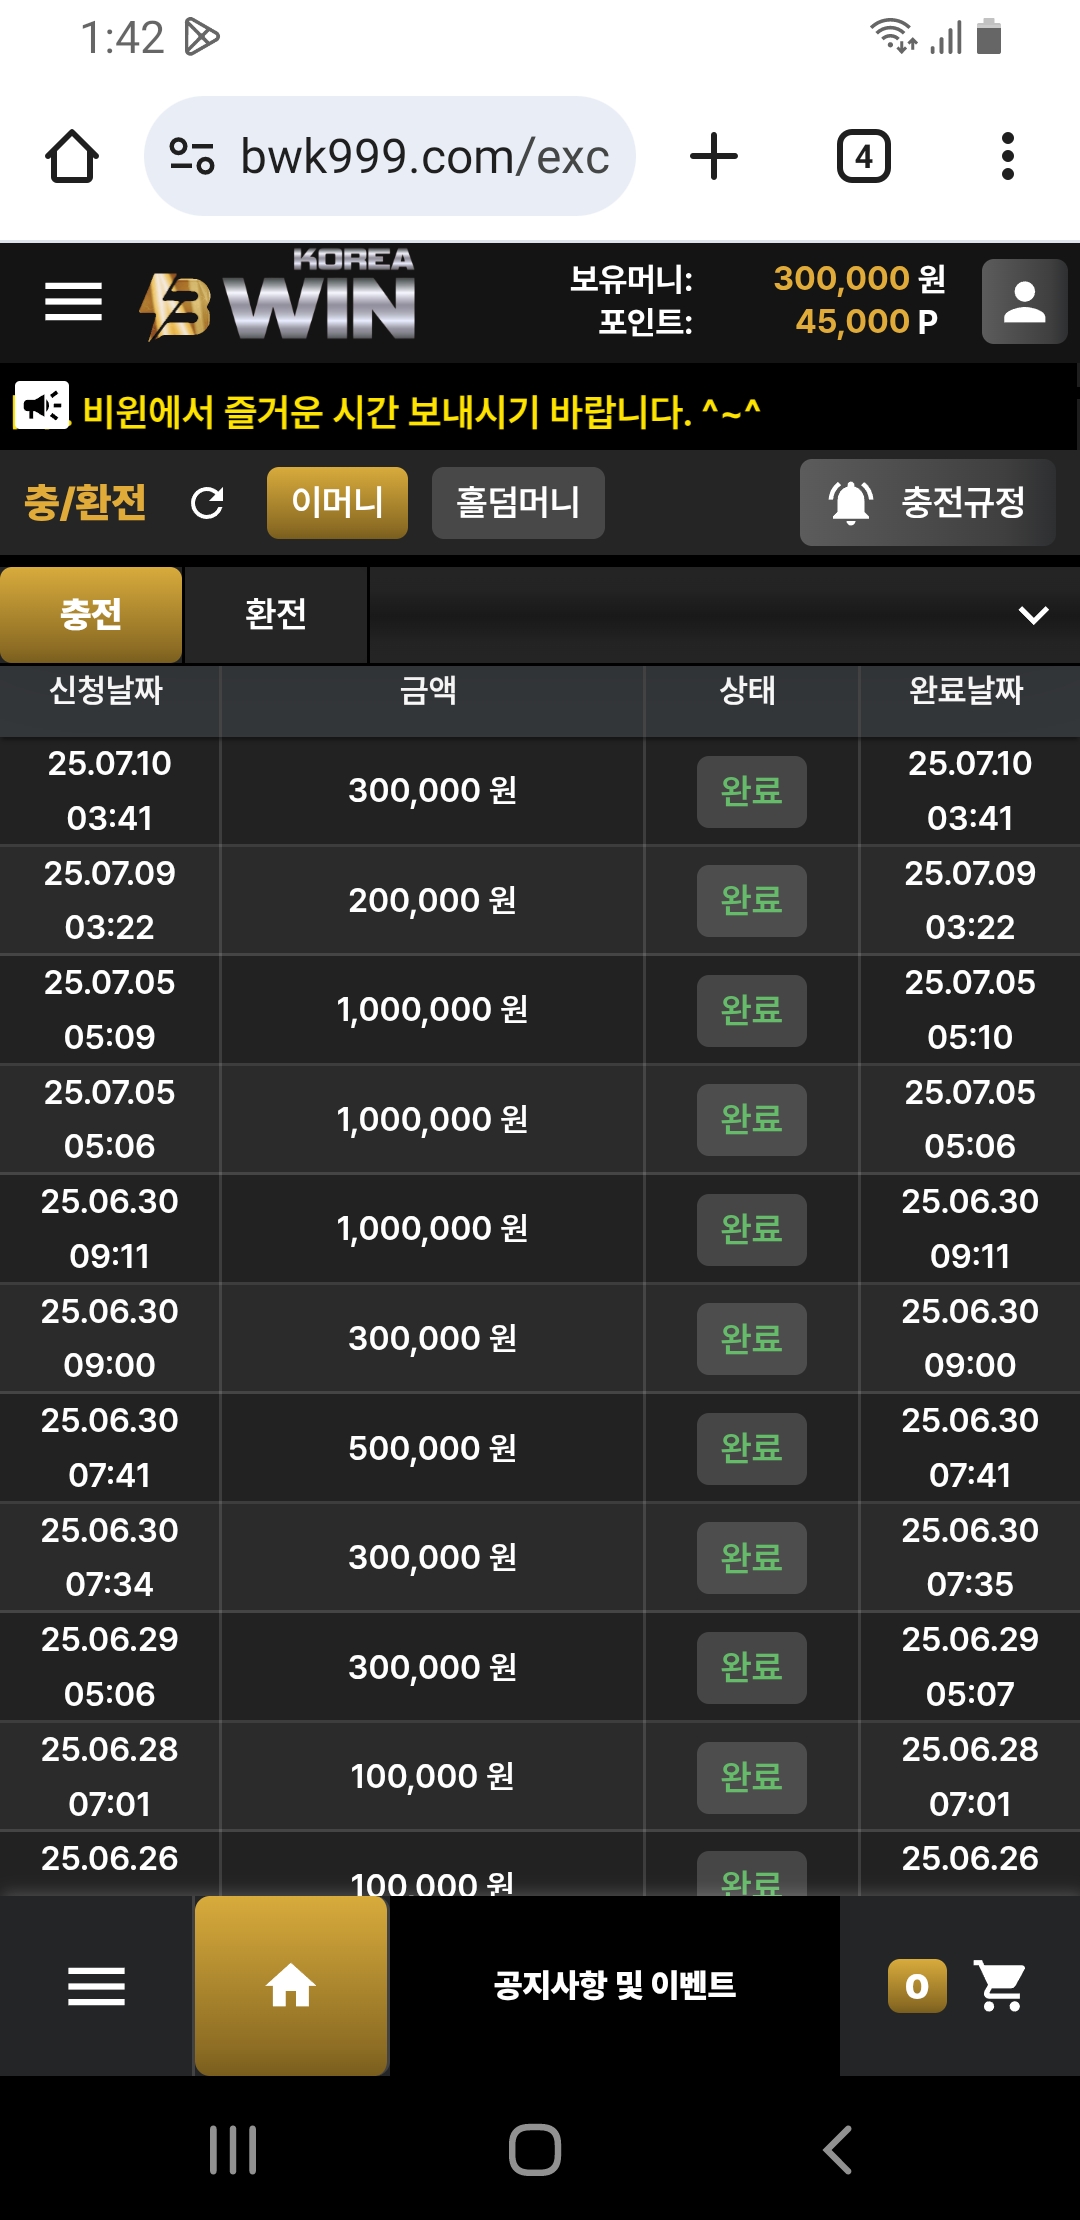Tap the announcement megaphone icon

coord(42,407)
